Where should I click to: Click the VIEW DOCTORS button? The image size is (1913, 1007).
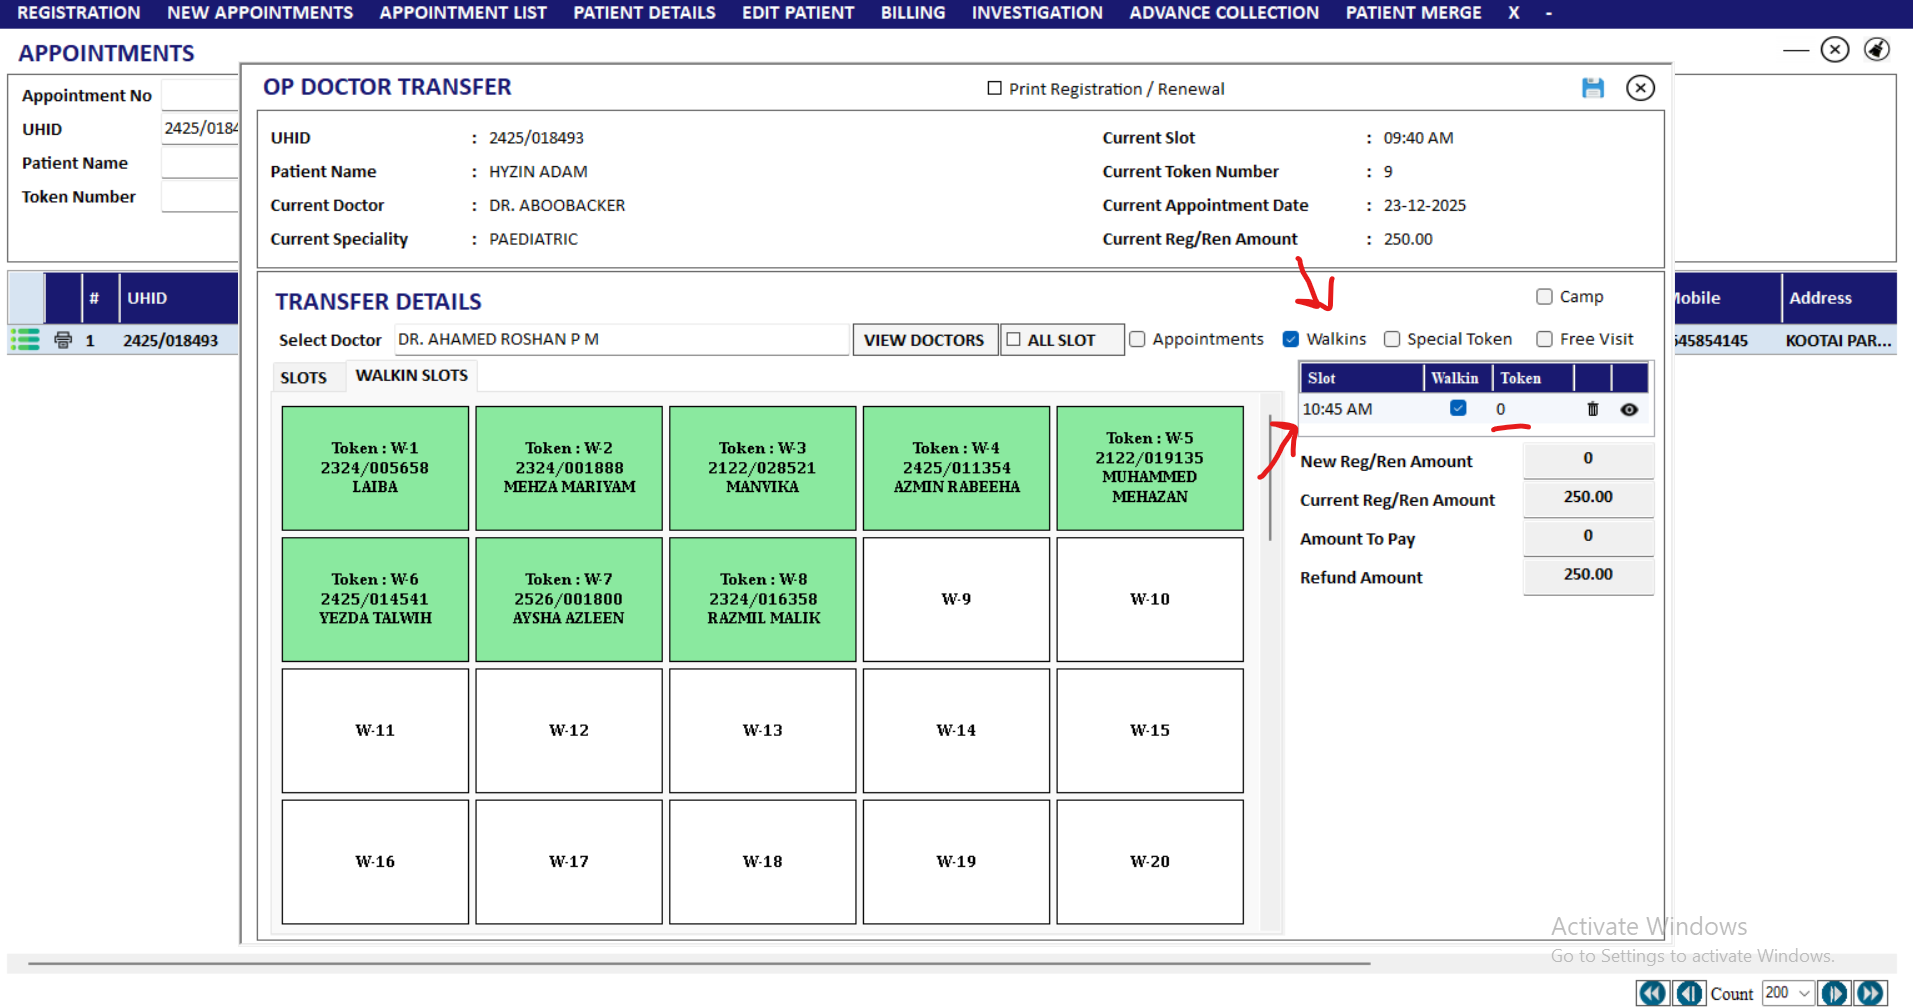pyautogui.click(x=923, y=340)
